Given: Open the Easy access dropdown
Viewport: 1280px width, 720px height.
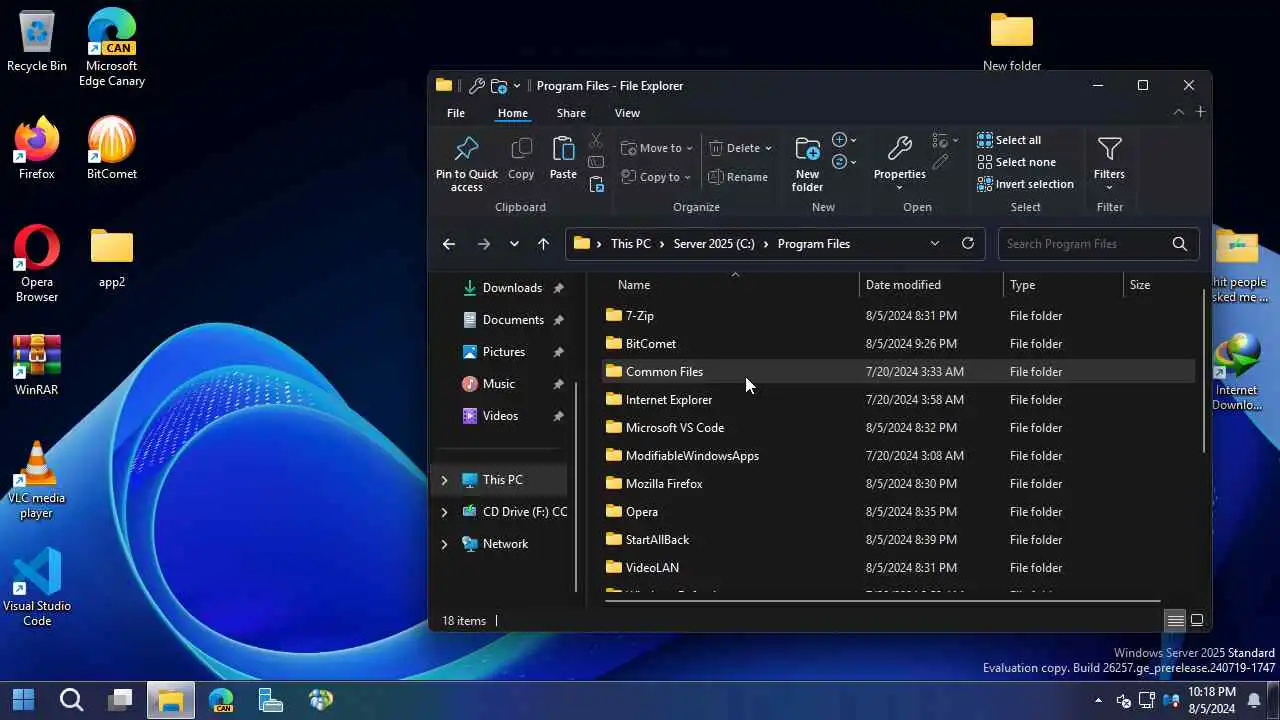Looking at the screenshot, I should coord(845,162).
